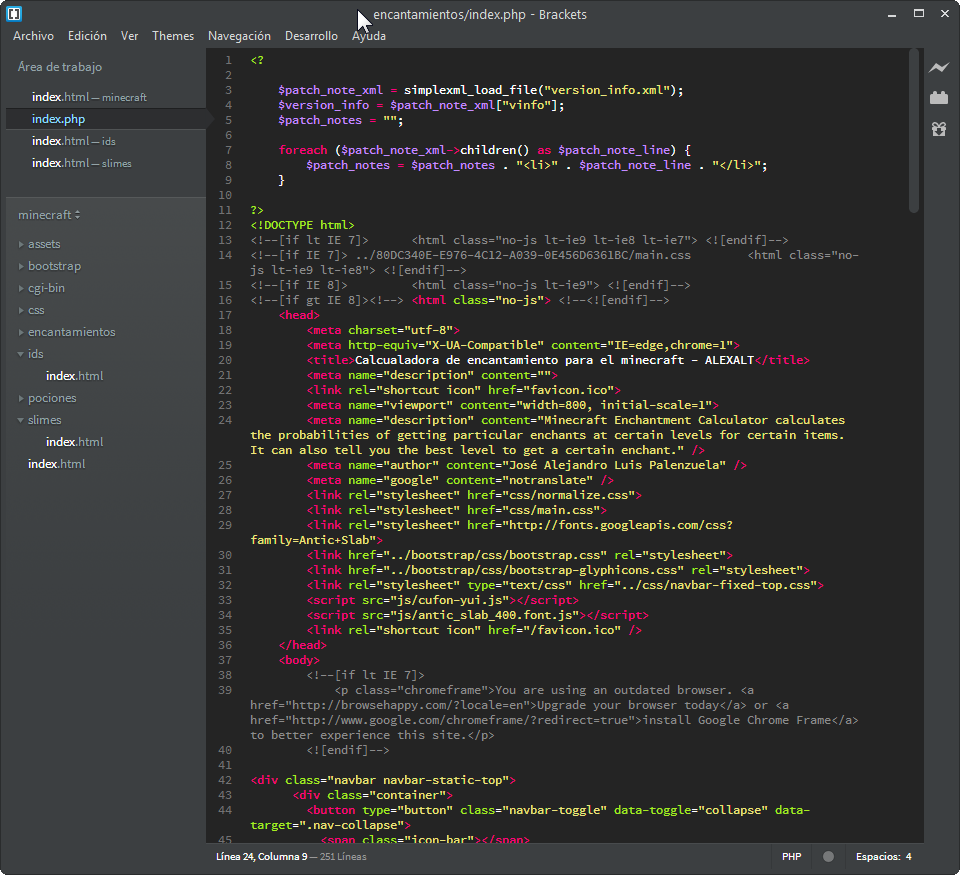Image resolution: width=960 pixels, height=875 pixels.
Task: Click line number 42 in the gutter
Action: coord(225,781)
